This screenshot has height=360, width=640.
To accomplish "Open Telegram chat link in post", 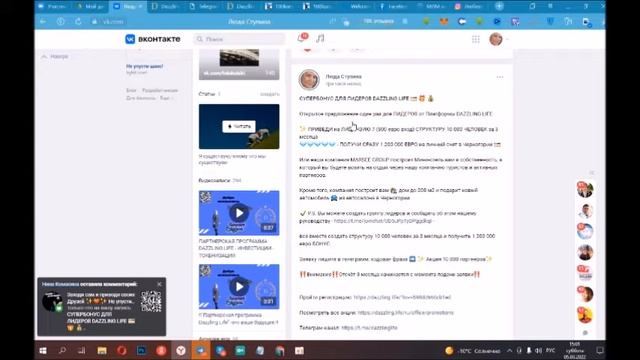I will (x=383, y=221).
